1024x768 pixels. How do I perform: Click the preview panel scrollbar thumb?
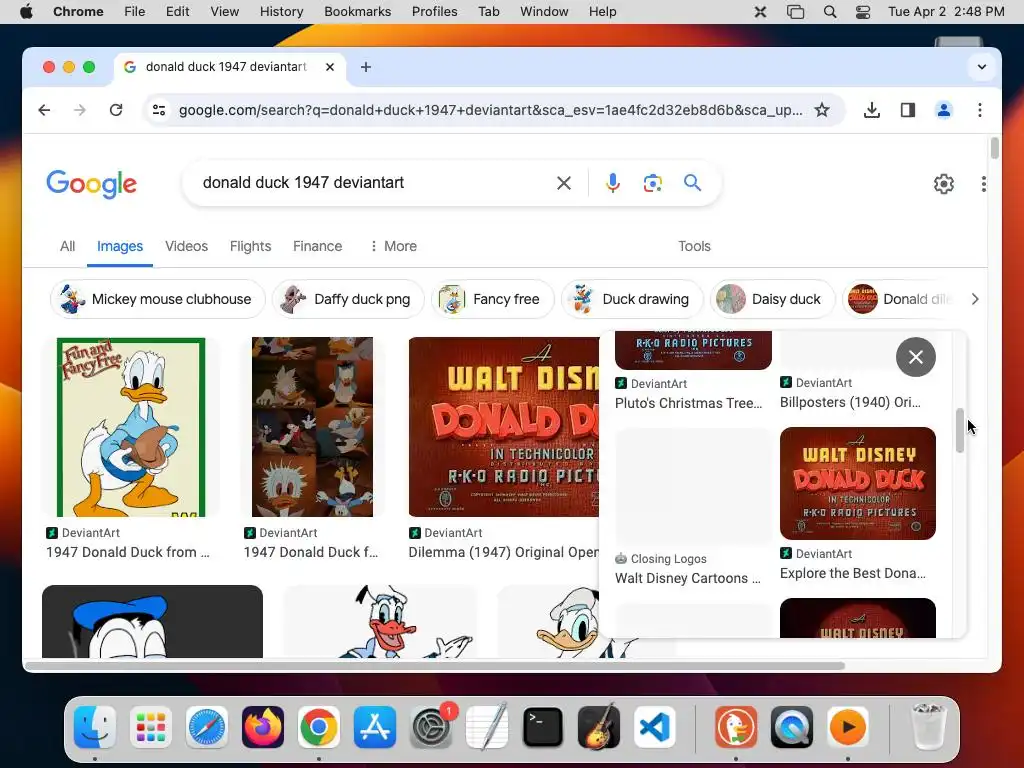[959, 430]
